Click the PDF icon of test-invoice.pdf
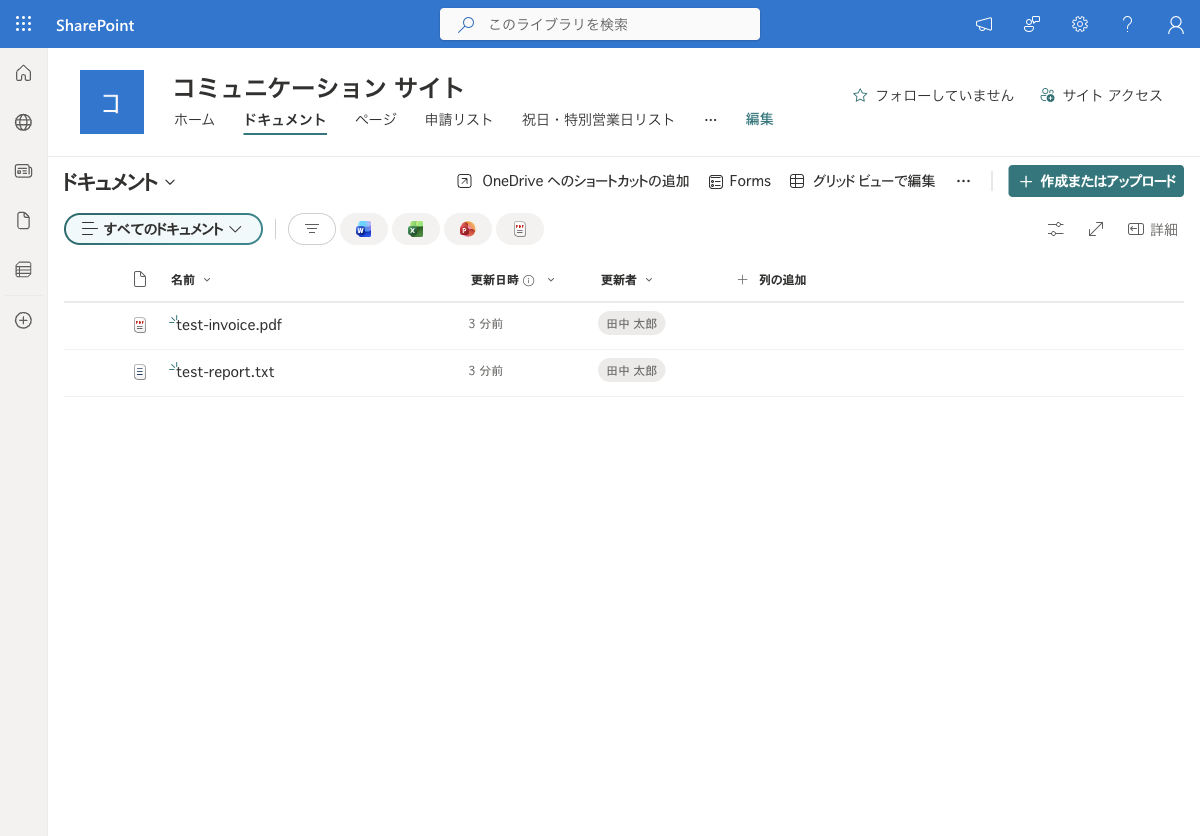The height and width of the screenshot is (836, 1200). coord(140,325)
